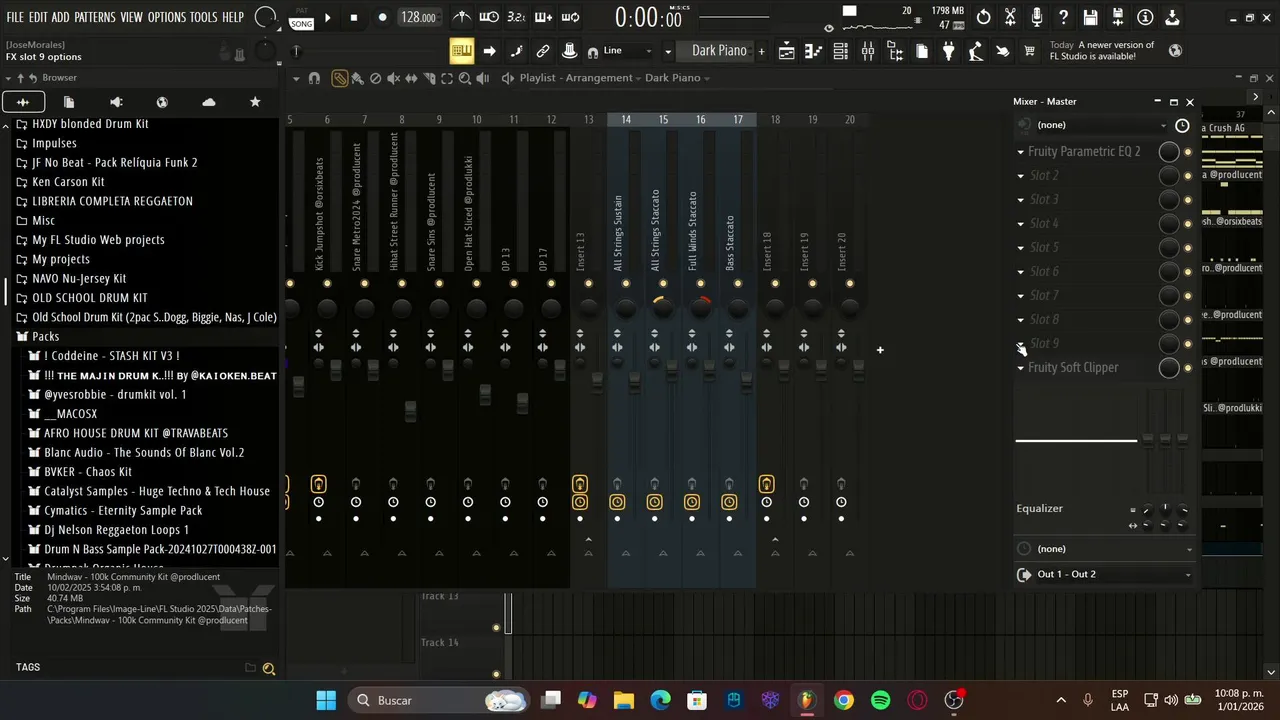Click the microphone one-click recording icon
Screen dimensions: 1280x720
pyautogui.click(x=1037, y=17)
